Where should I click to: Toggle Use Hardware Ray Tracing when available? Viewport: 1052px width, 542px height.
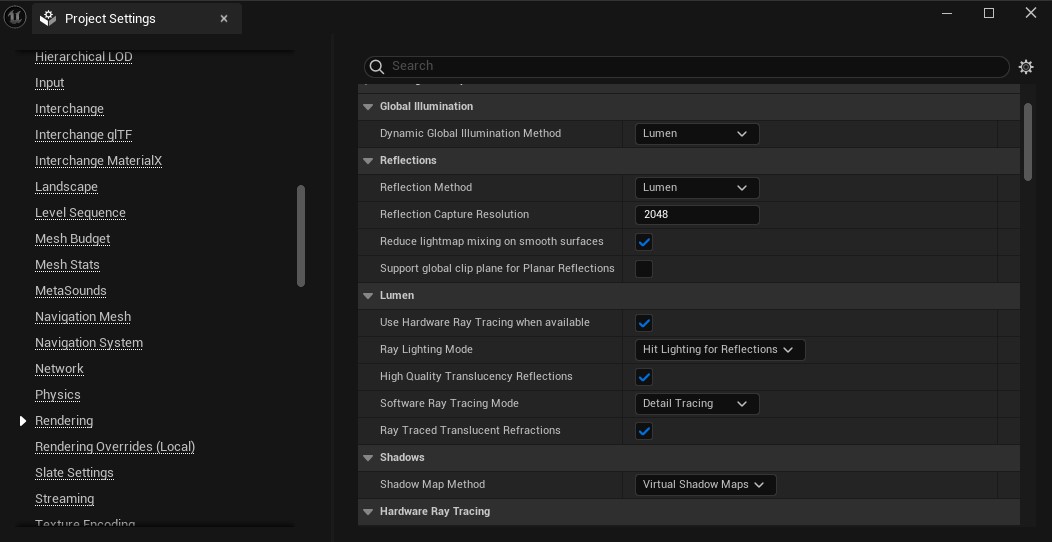coord(644,323)
